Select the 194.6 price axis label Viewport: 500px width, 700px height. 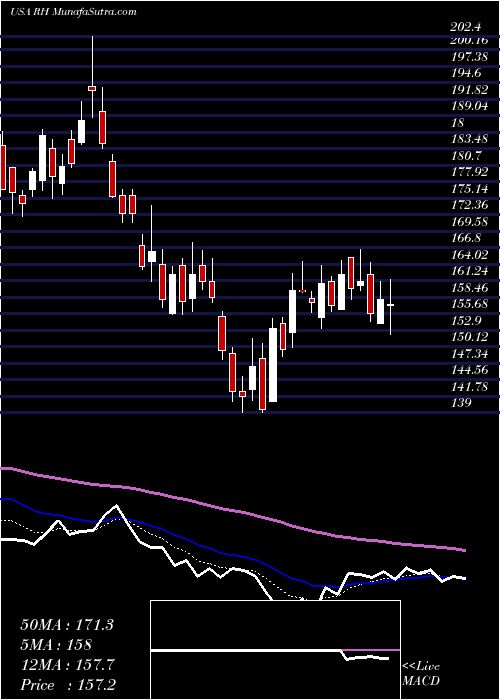click(x=466, y=73)
